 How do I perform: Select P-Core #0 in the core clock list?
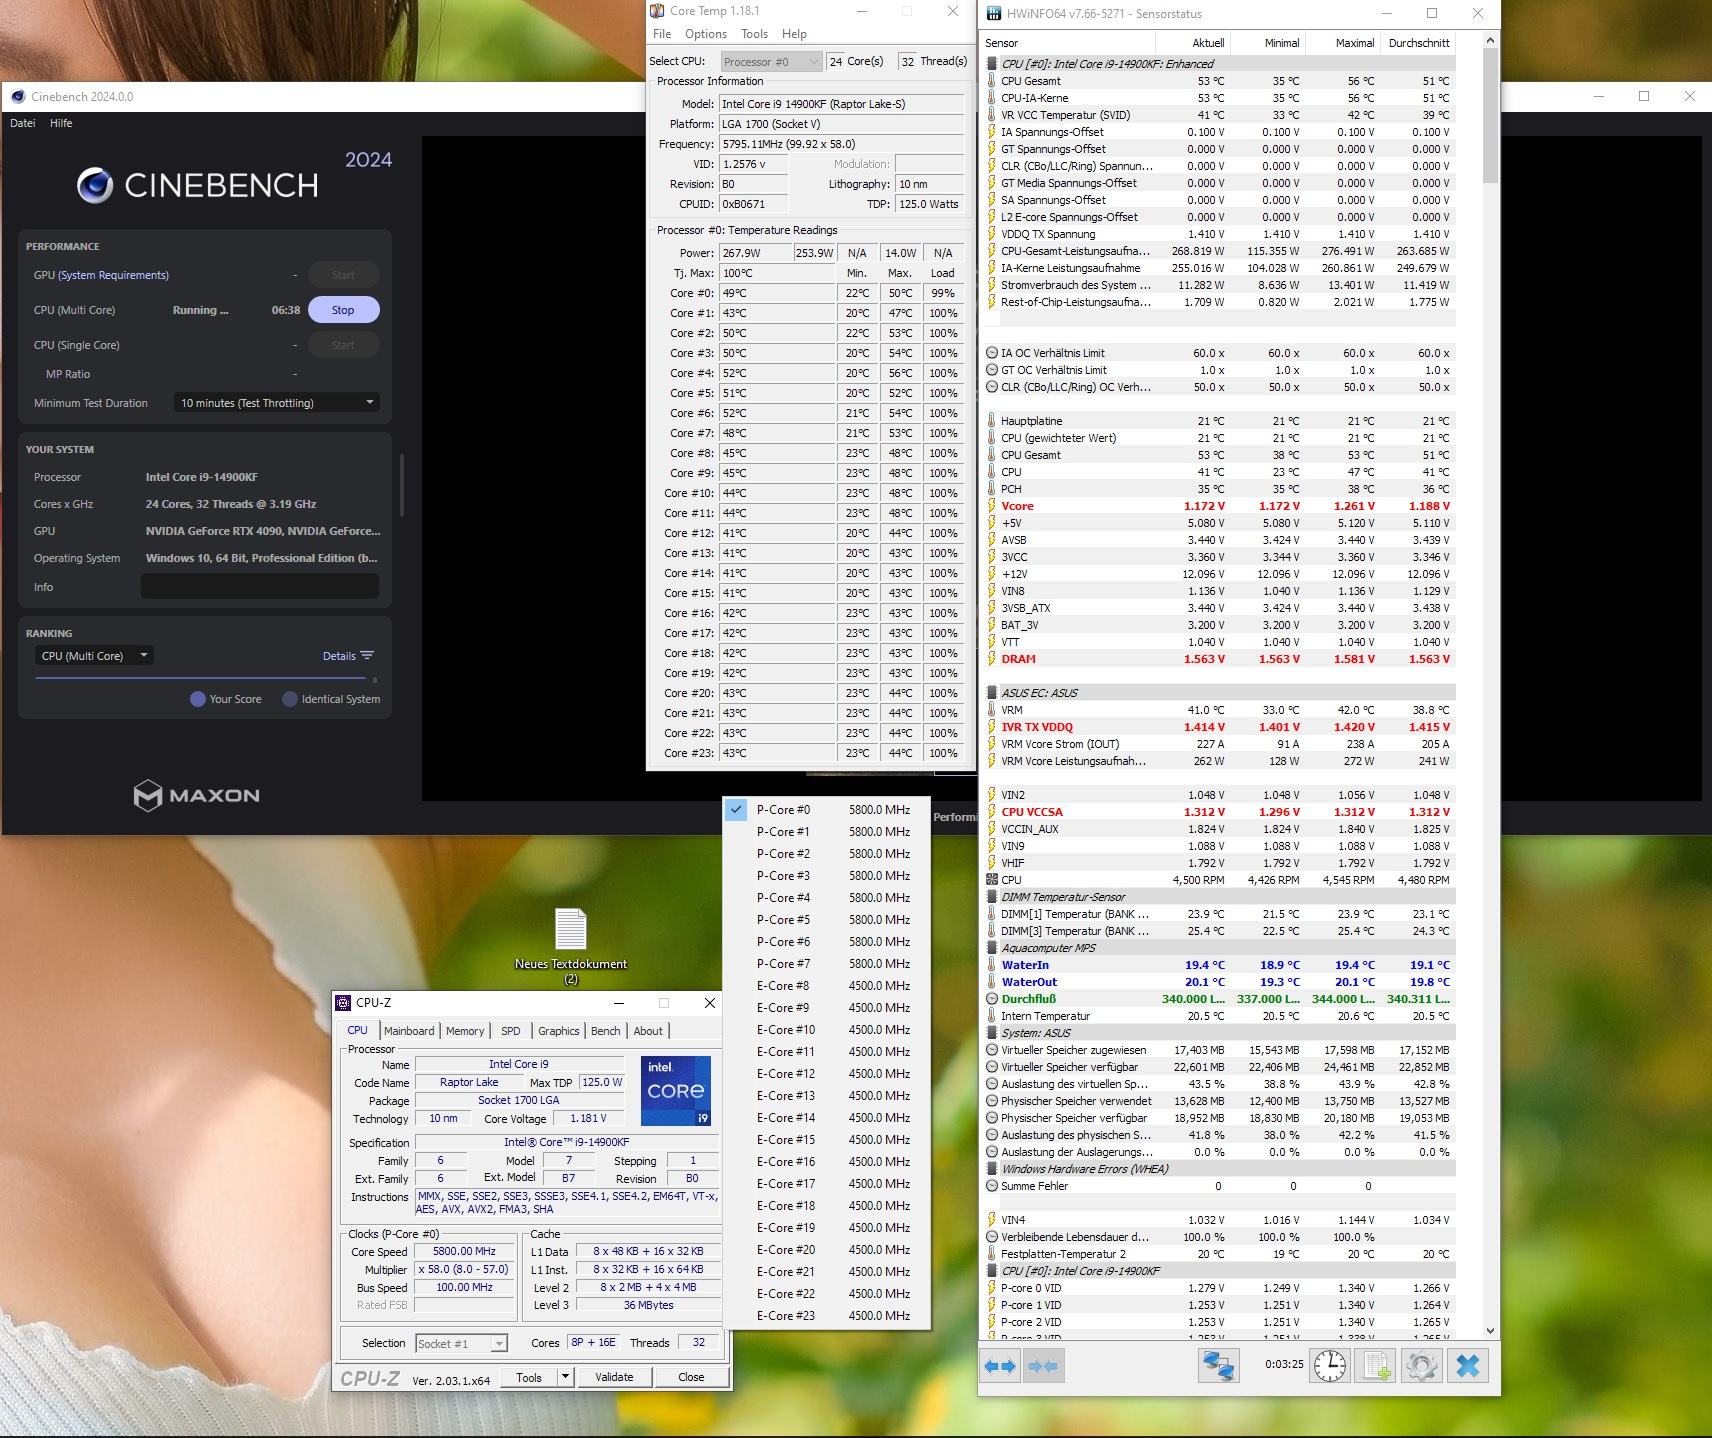[827, 810]
